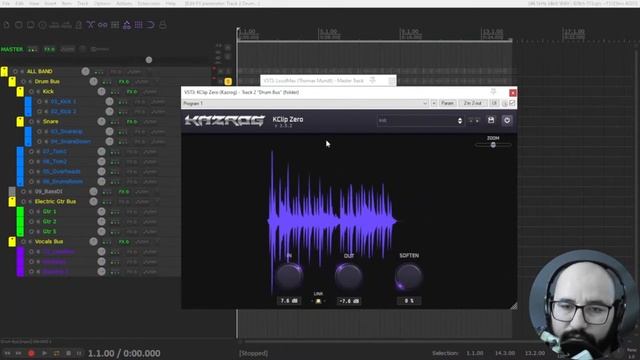The width and height of the screenshot is (640, 360).
Task: Click the ALL BAND volume knob
Action: tap(85, 71)
